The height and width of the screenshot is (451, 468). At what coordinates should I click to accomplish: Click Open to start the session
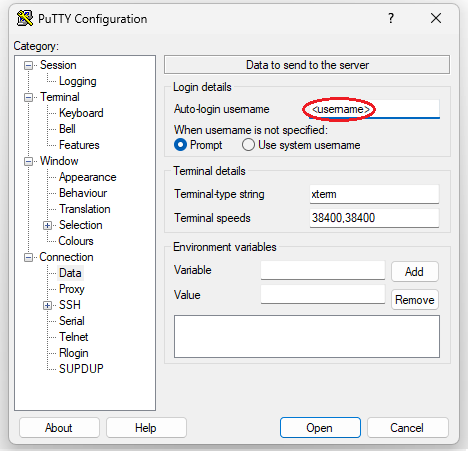pos(320,428)
